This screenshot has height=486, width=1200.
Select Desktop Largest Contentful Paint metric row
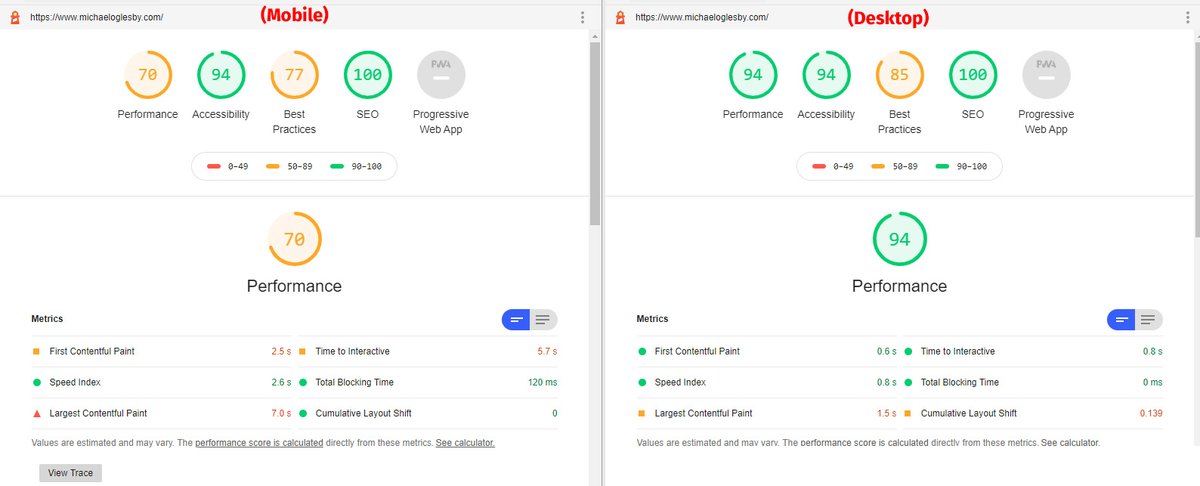766,413
